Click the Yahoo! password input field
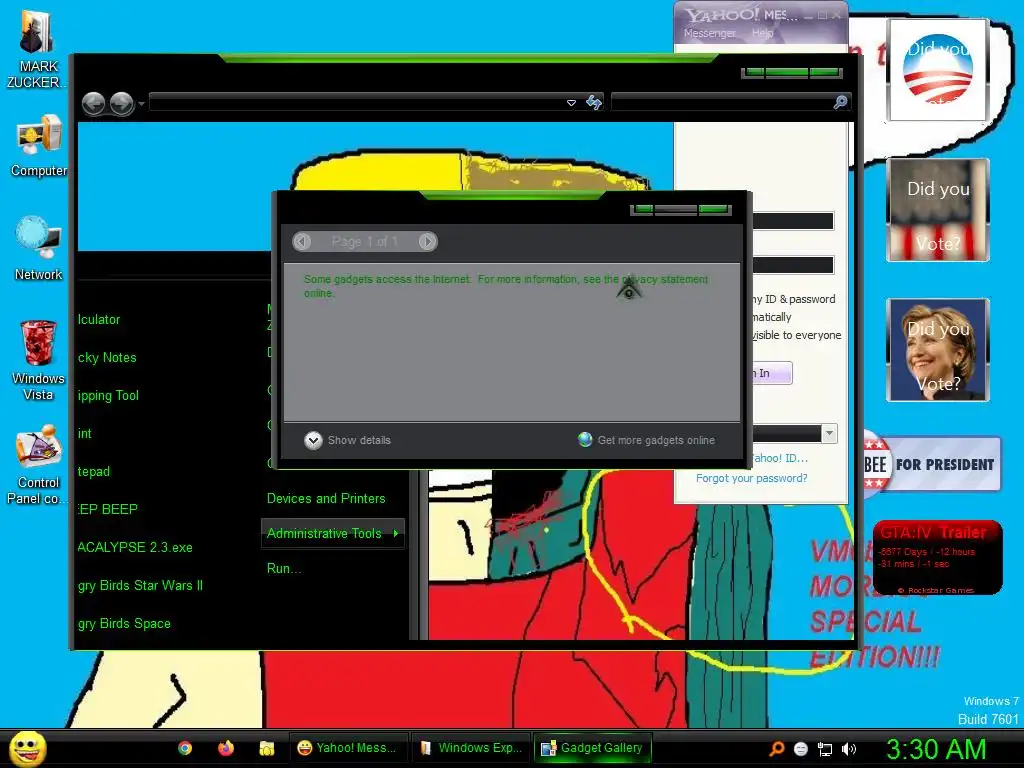Image resolution: width=1024 pixels, height=768 pixels. point(793,264)
